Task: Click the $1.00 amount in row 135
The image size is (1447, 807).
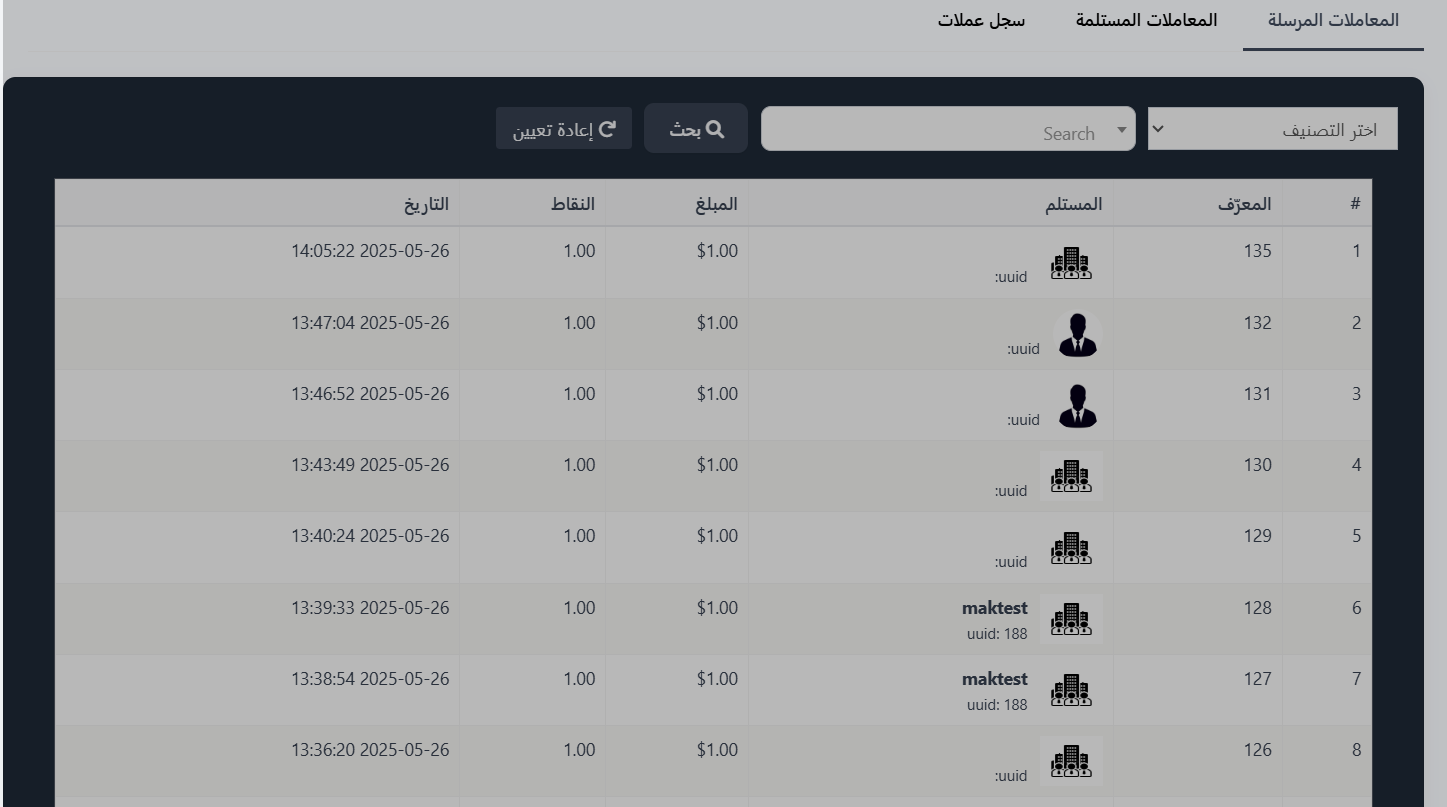Action: [x=717, y=251]
